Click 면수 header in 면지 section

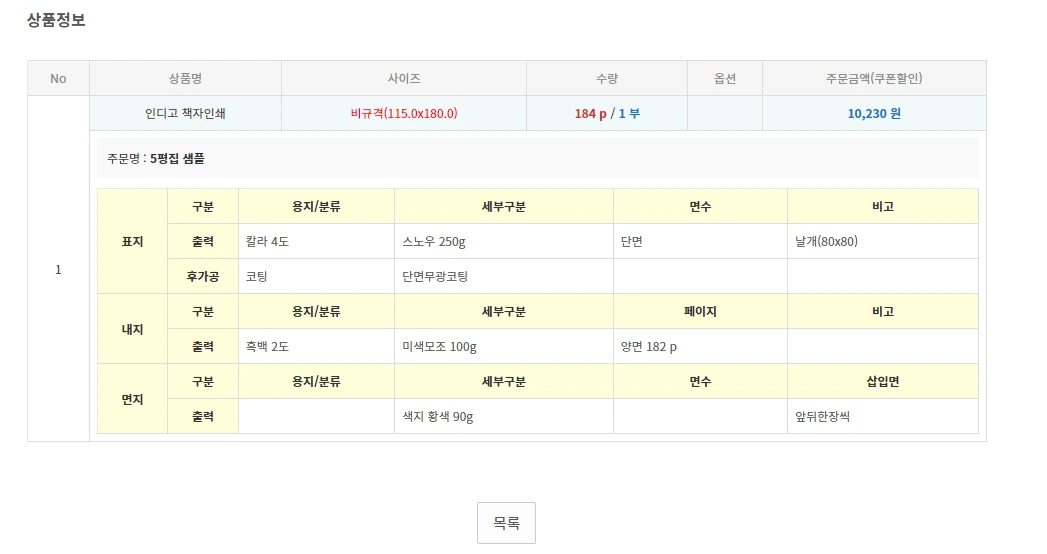tap(700, 382)
